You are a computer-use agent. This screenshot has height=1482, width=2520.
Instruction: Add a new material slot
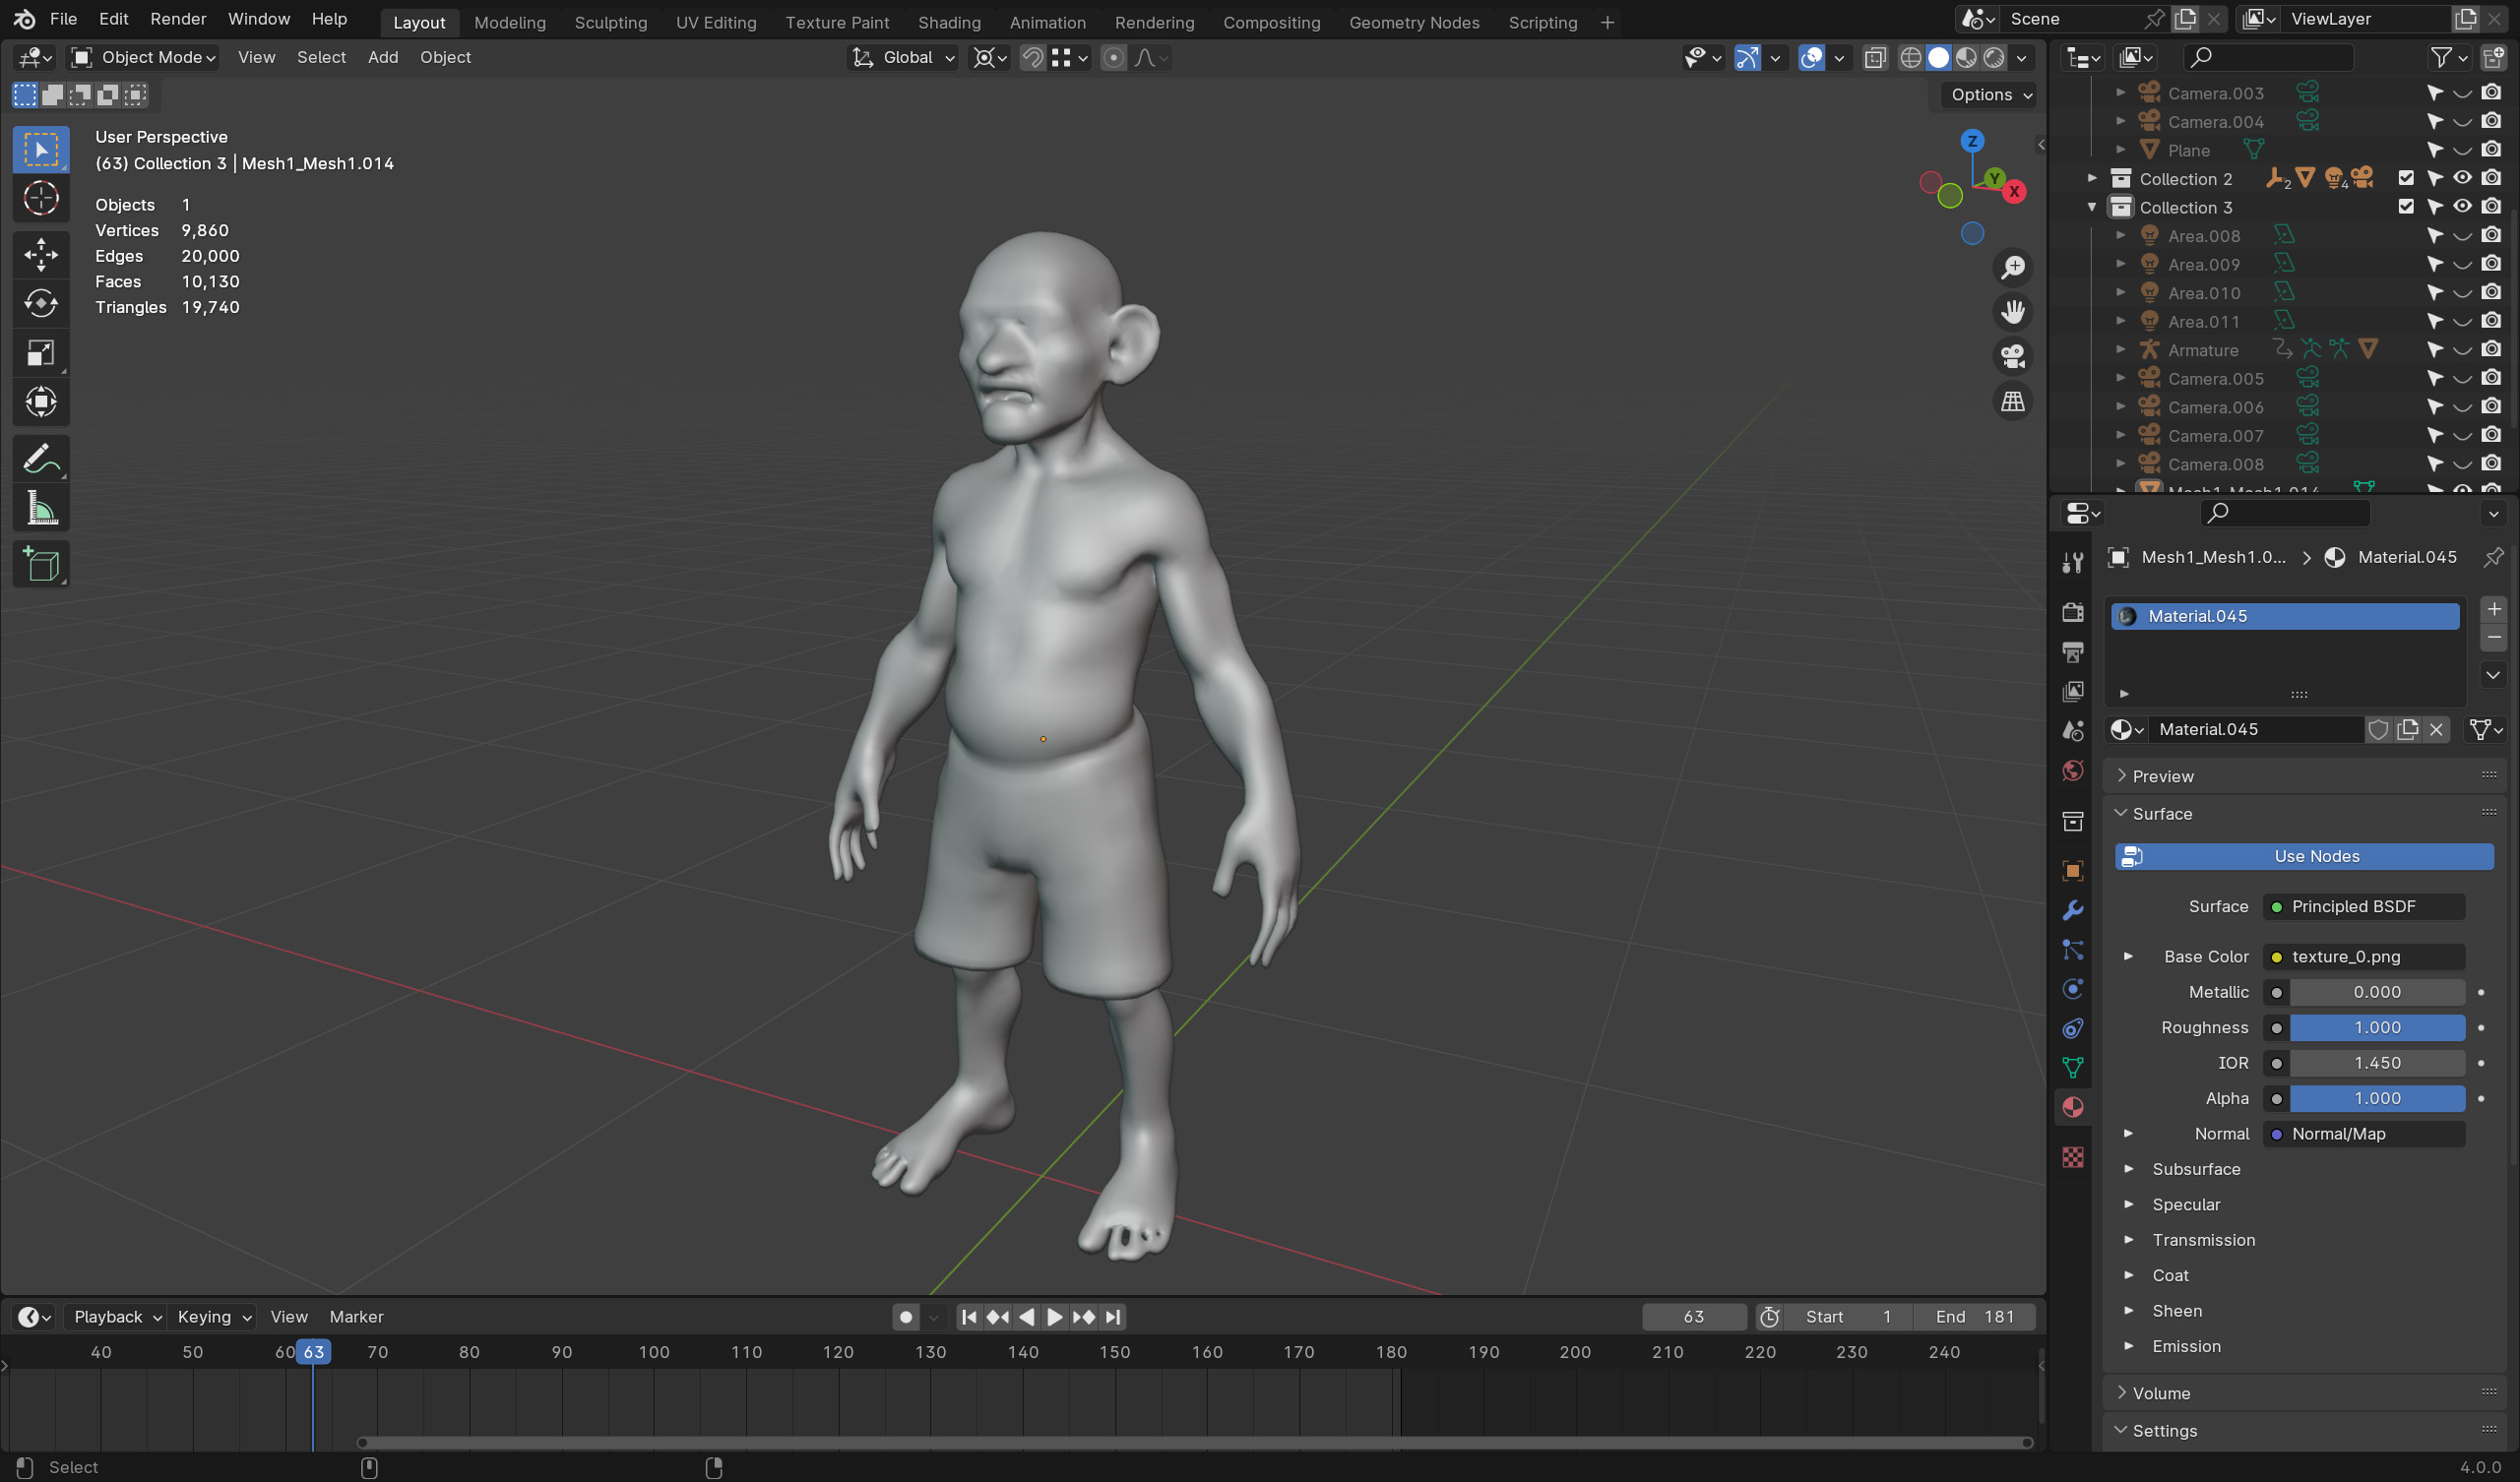click(x=2494, y=609)
